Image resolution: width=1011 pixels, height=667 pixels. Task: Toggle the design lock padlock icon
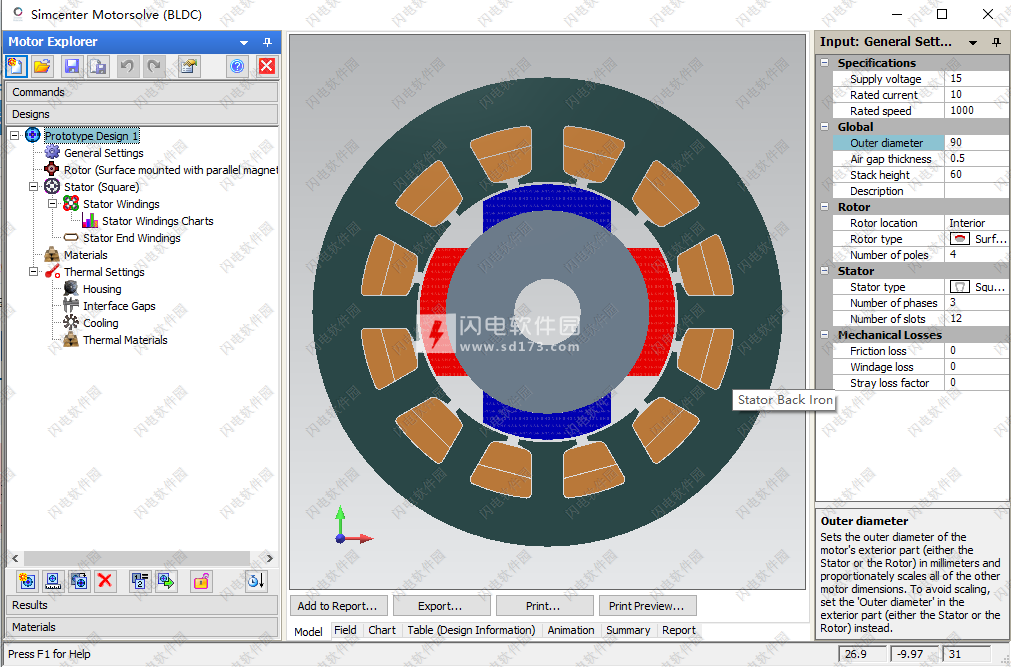(x=201, y=581)
